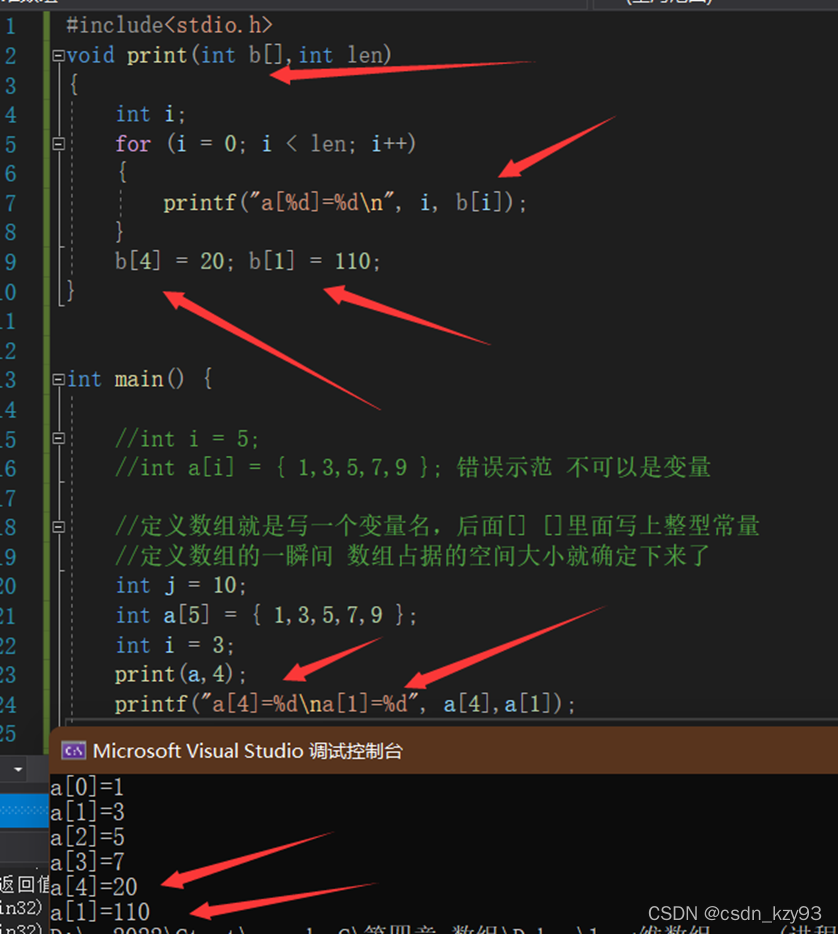Click console output 'a[1]=110'
838x934 pixels.
(x=100, y=912)
